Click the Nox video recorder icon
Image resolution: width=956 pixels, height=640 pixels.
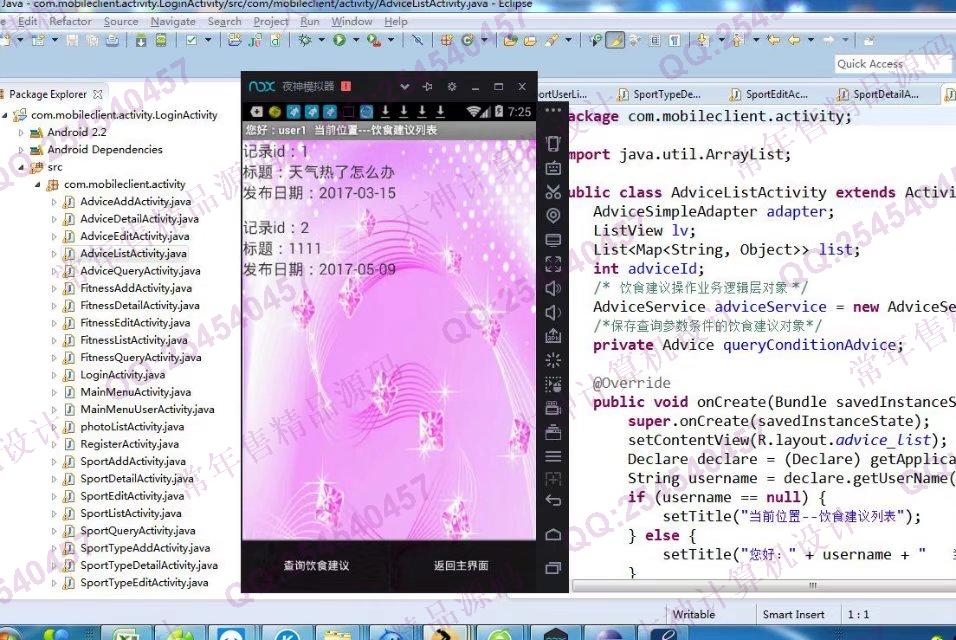point(553,408)
